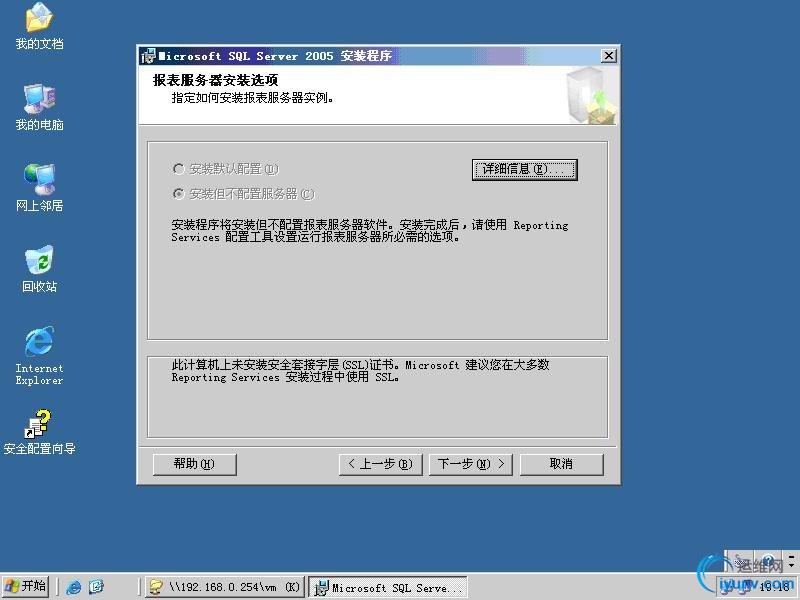The image size is (800, 600).
Task: Open the 我的文档 desktop icon
Action: 39,26
